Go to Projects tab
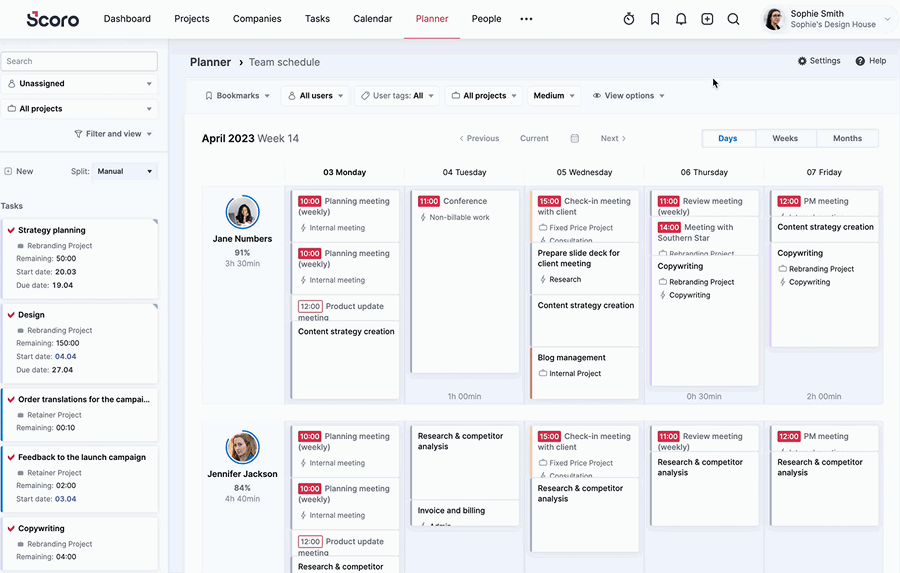This screenshot has width=900, height=573. (x=192, y=19)
